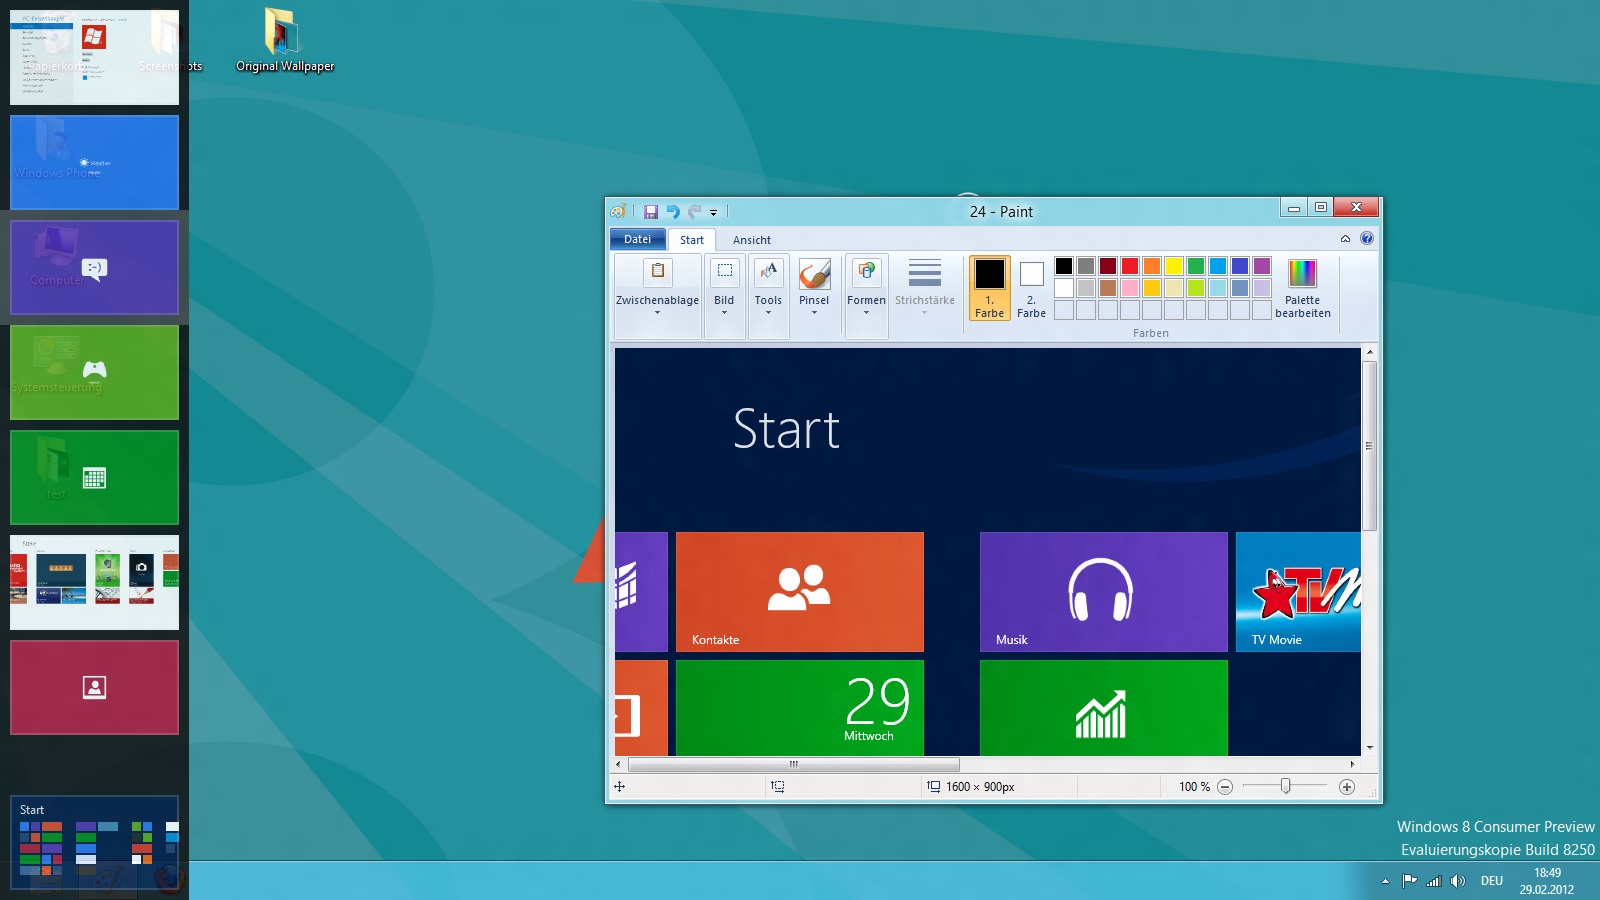Open the Datei tab in Paint
The image size is (1600, 900).
(x=637, y=239)
